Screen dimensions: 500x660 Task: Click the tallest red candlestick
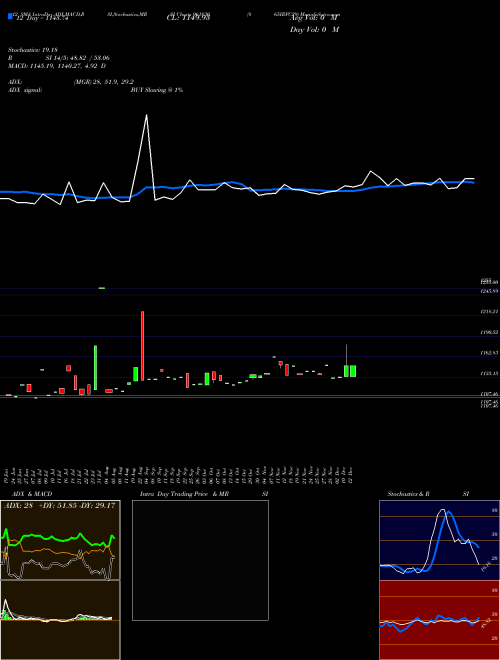pyautogui.click(x=142, y=346)
